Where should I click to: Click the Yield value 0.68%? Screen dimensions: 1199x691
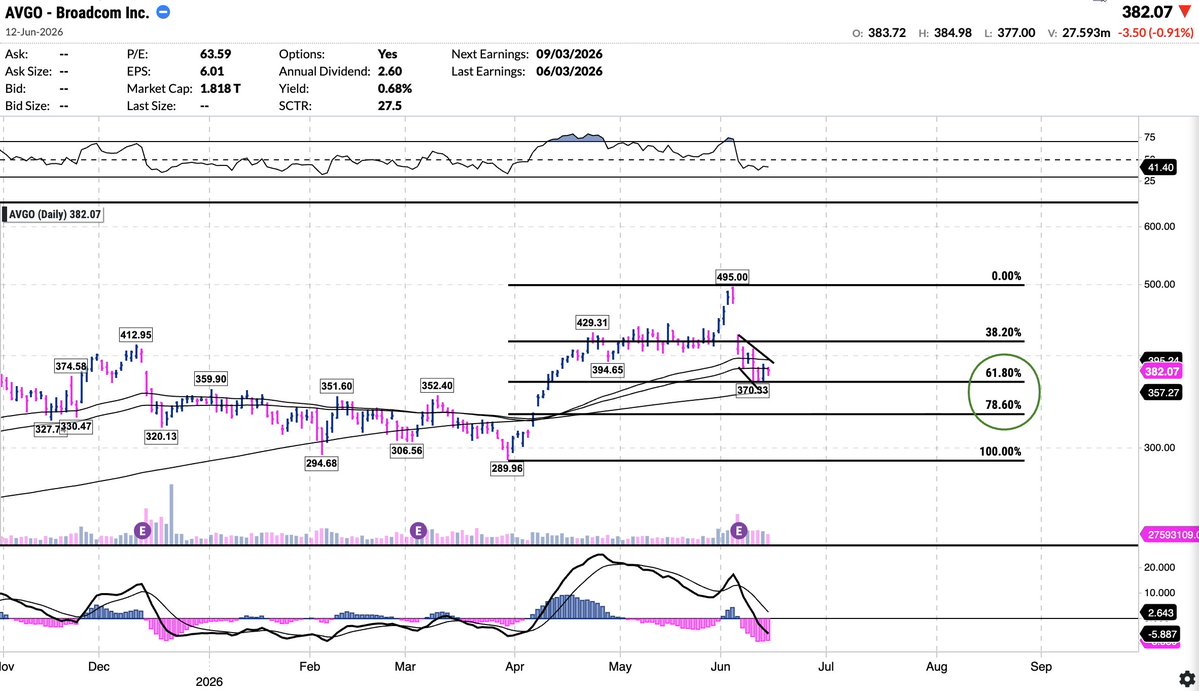(x=395, y=89)
